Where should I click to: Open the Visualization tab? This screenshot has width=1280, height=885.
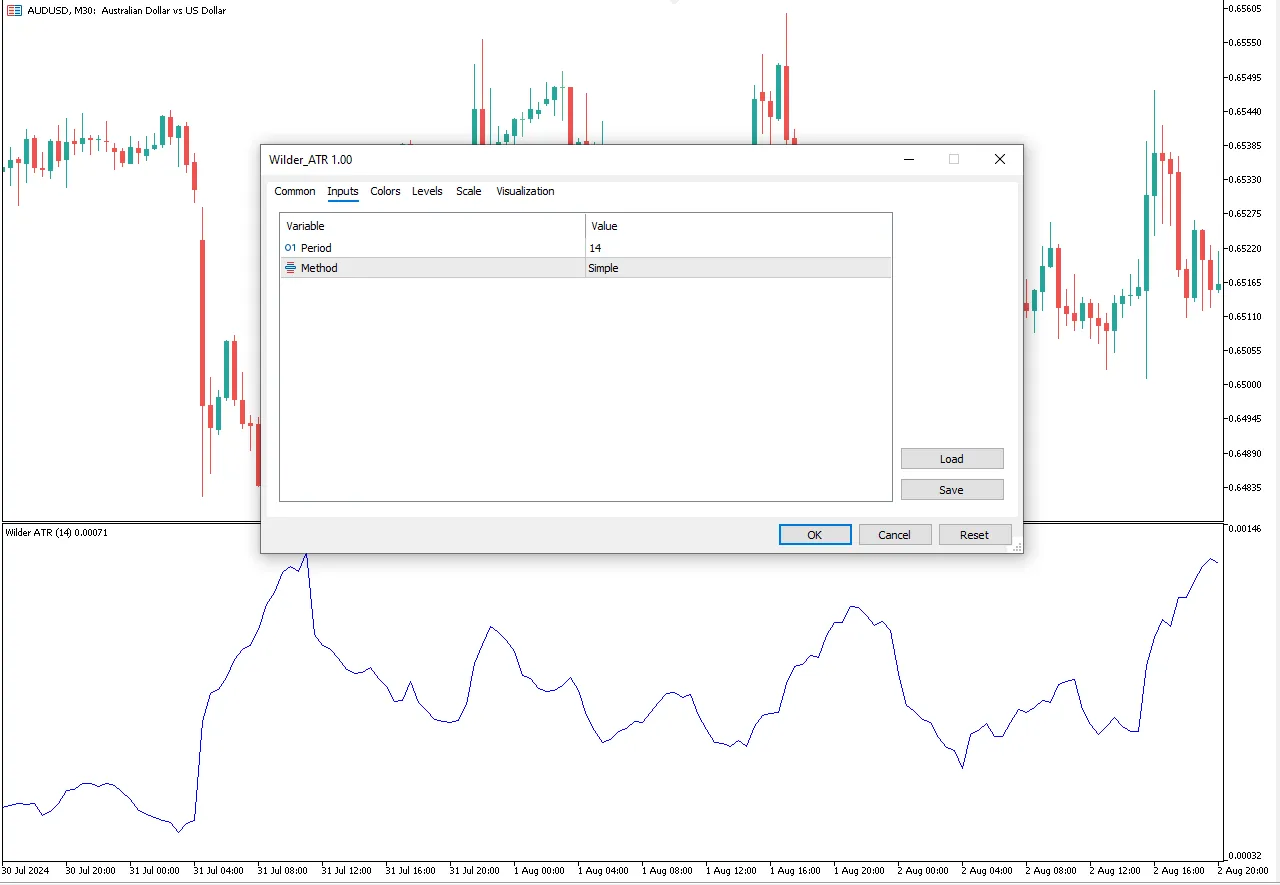click(525, 191)
